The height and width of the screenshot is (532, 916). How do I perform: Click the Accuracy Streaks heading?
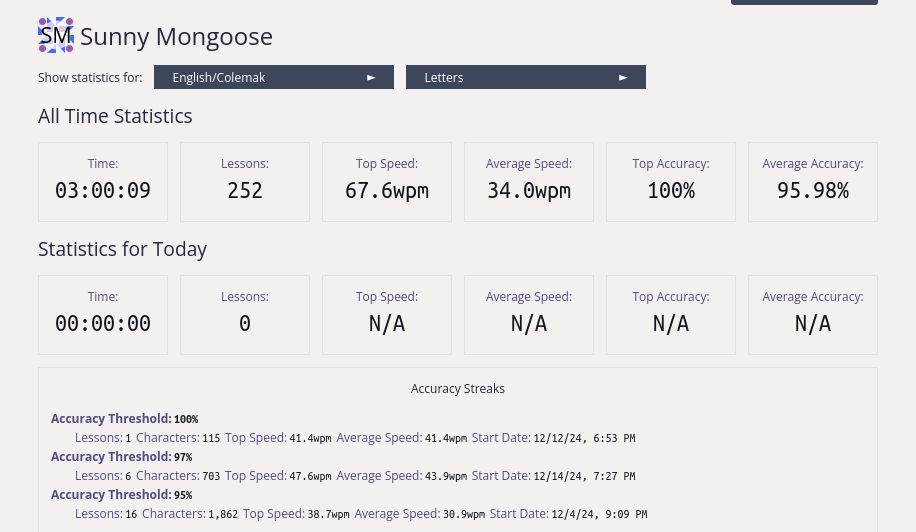point(458,388)
